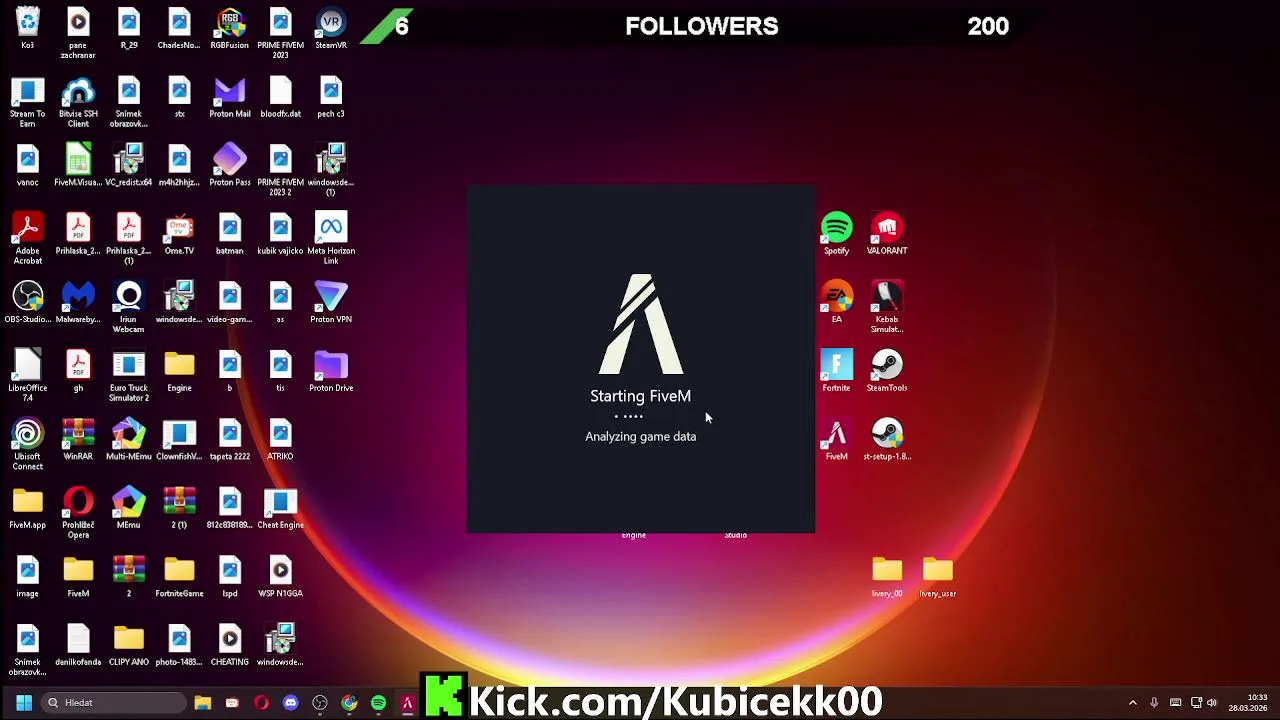Switch to FiveM in the taskbar
Screen dimensions: 1280x720
point(407,703)
